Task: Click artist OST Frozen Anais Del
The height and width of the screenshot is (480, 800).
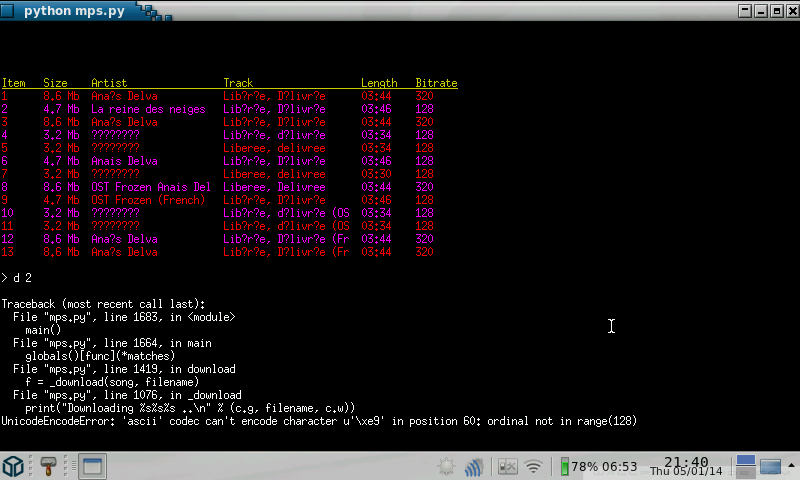Action: coord(151,187)
